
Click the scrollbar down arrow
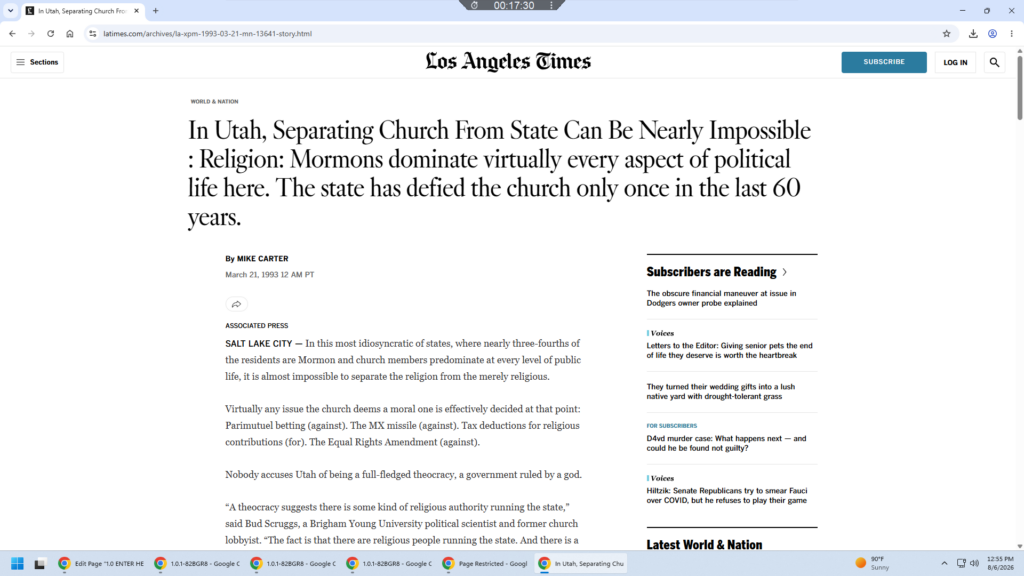pos(1019,546)
